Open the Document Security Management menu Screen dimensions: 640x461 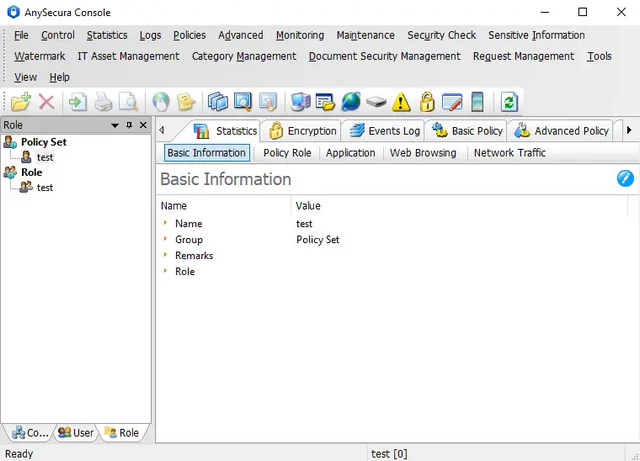384,56
